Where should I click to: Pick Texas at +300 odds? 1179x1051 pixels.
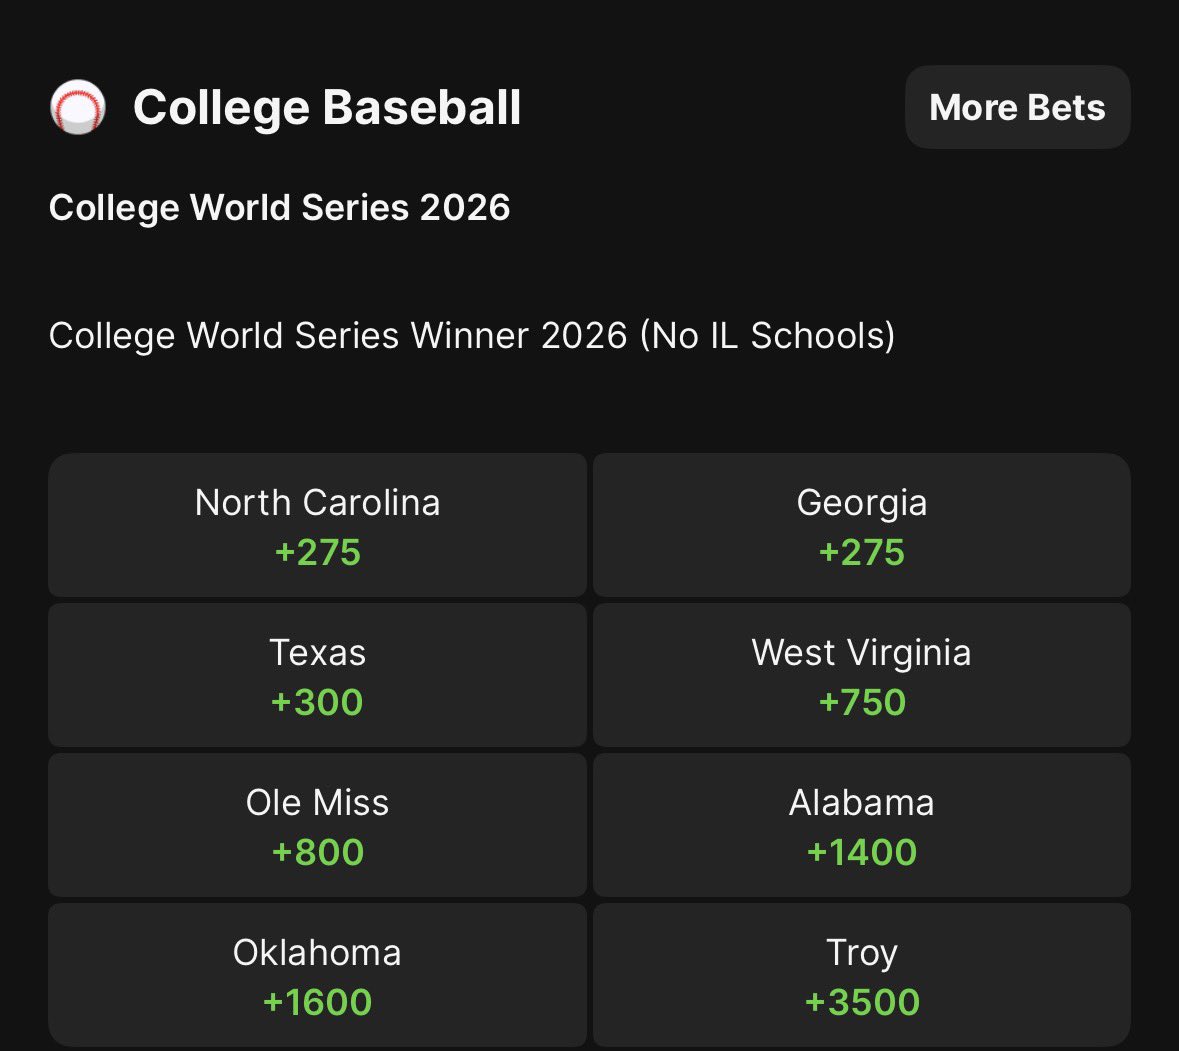click(x=317, y=675)
